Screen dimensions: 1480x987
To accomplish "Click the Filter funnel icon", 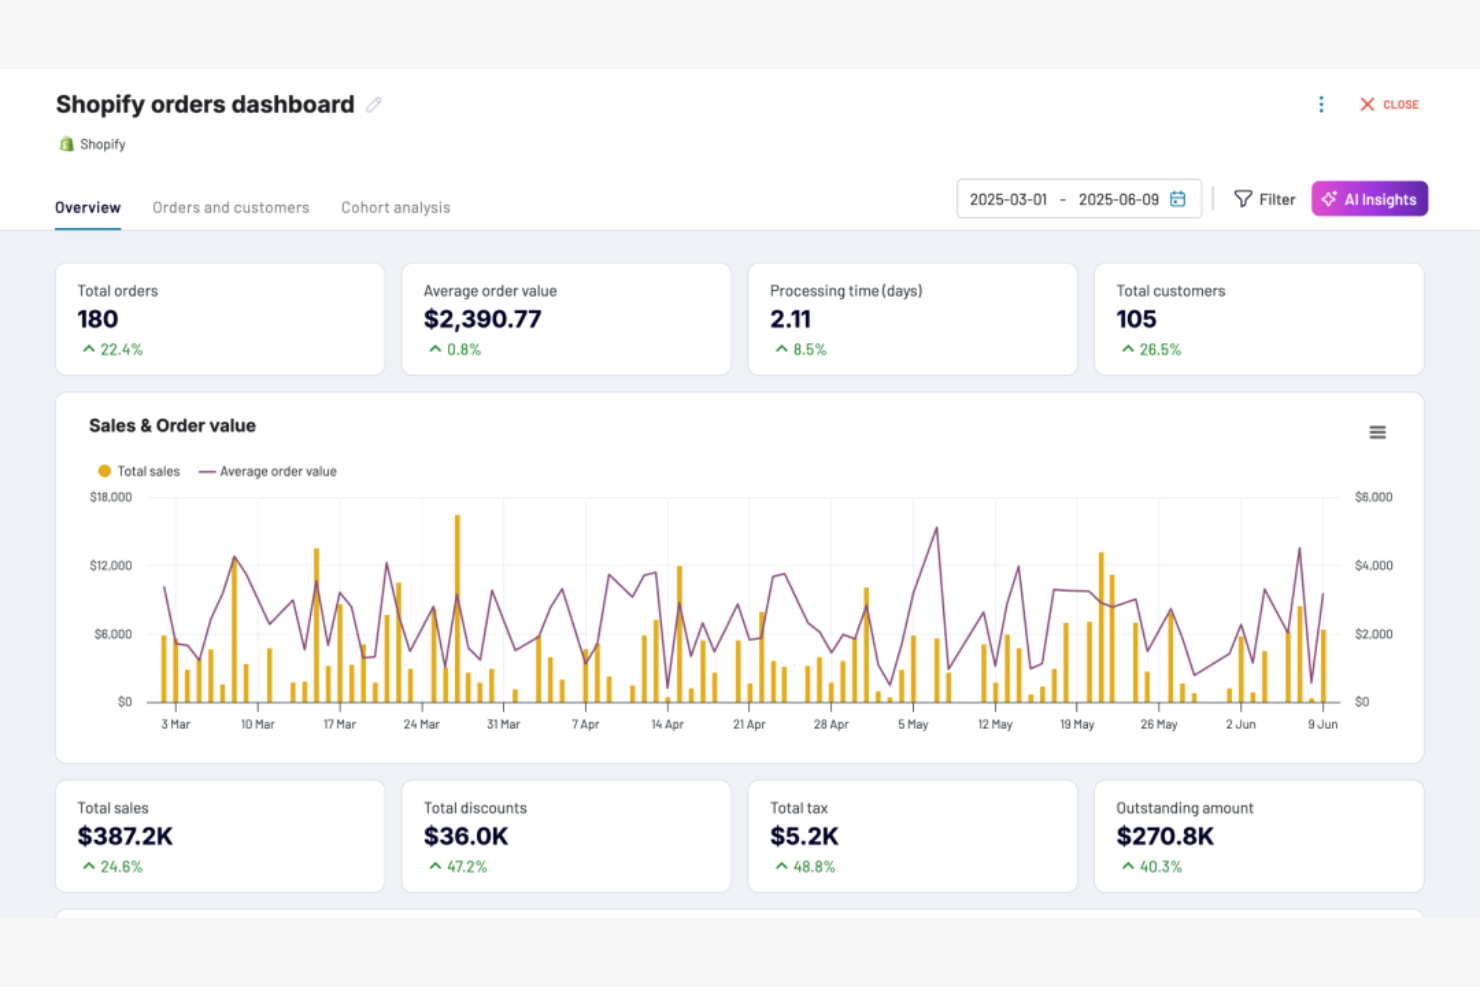I will (x=1243, y=198).
